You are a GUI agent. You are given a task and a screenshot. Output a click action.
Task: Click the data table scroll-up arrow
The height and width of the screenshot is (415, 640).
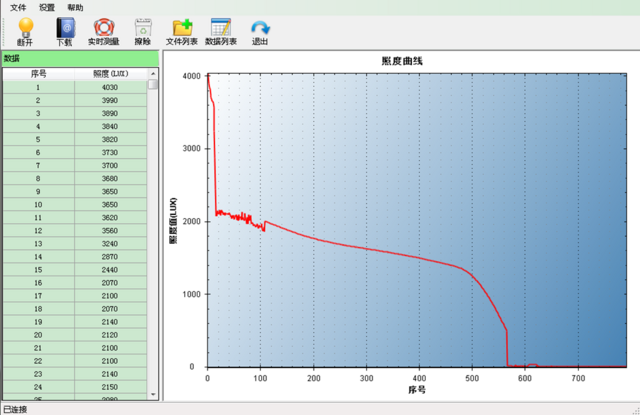pos(153,73)
